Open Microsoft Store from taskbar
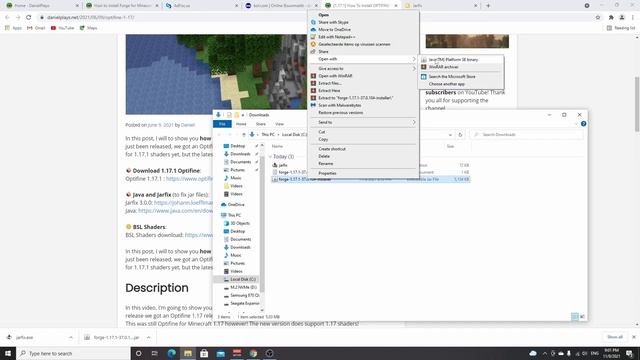 [x=204, y=353]
